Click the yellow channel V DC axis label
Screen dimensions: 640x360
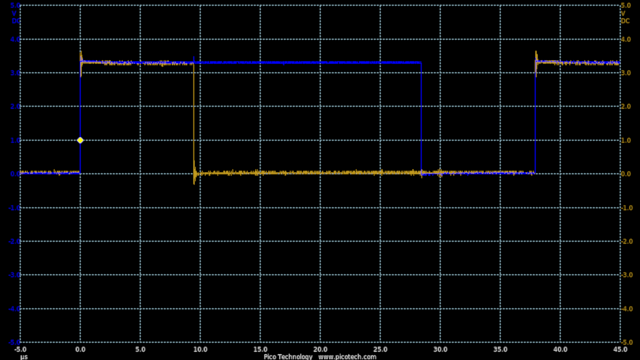(x=625, y=17)
